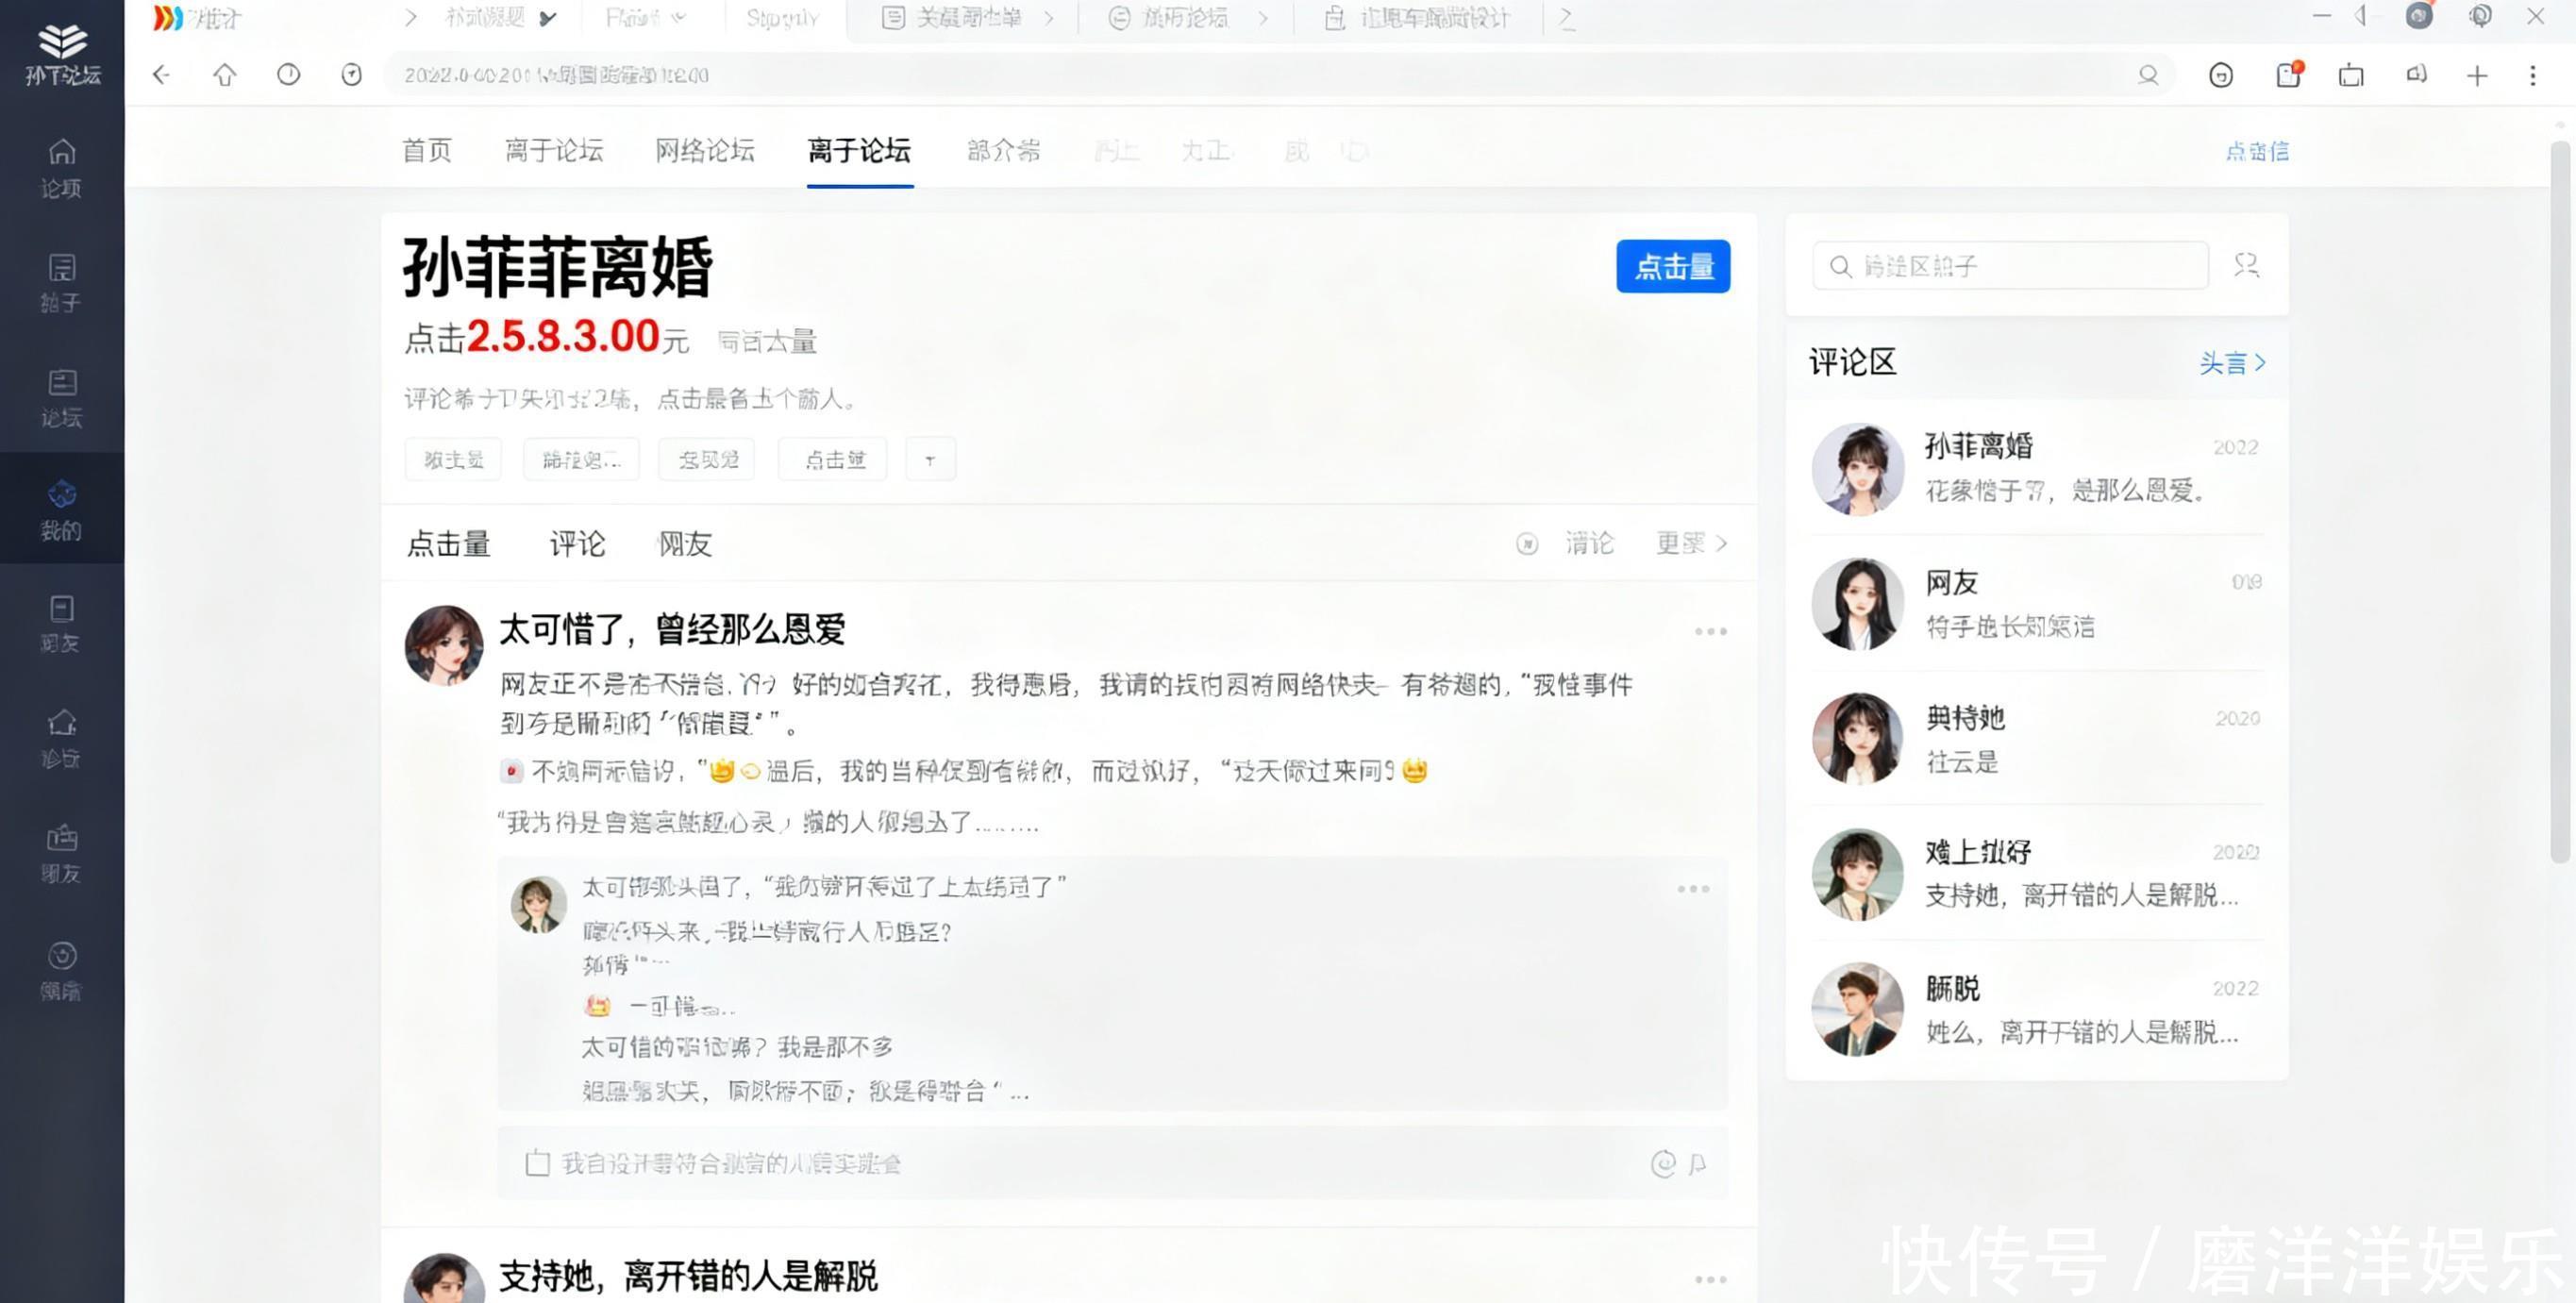Screen dimensions: 2576x1303
Task: Open the second sidebar item with the document icon
Action: (x=61, y=283)
